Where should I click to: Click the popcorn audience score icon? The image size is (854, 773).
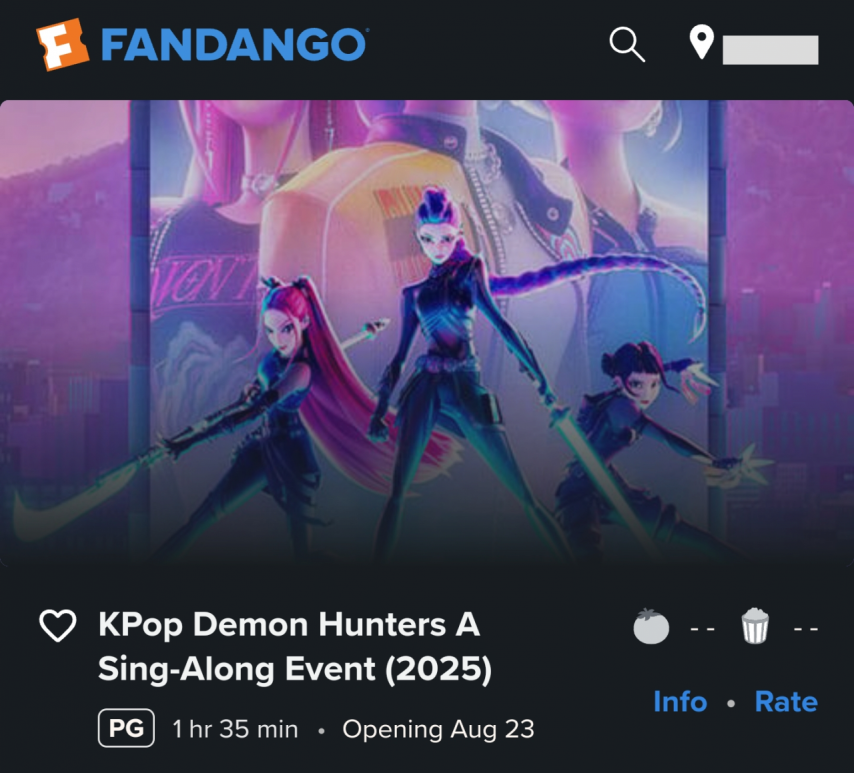pyautogui.click(x=755, y=626)
